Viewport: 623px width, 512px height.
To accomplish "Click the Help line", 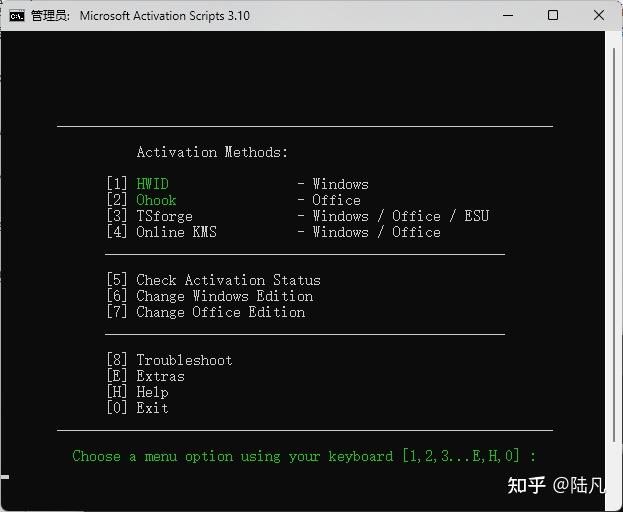I will coord(137,392).
